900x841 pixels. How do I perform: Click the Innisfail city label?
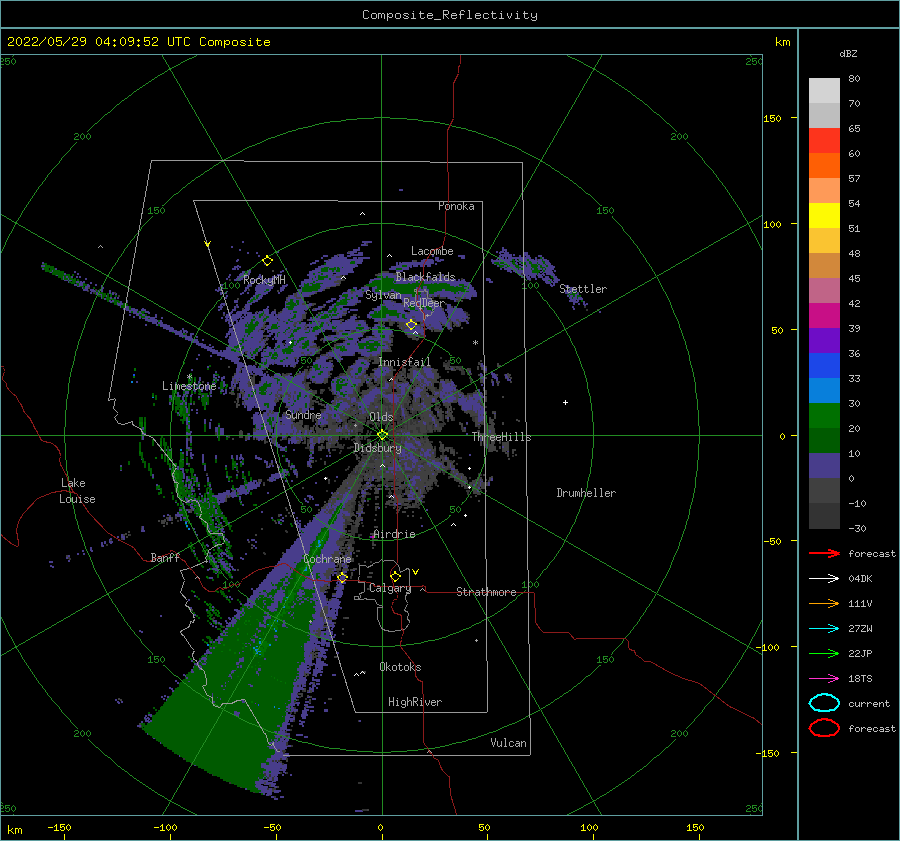[x=404, y=362]
